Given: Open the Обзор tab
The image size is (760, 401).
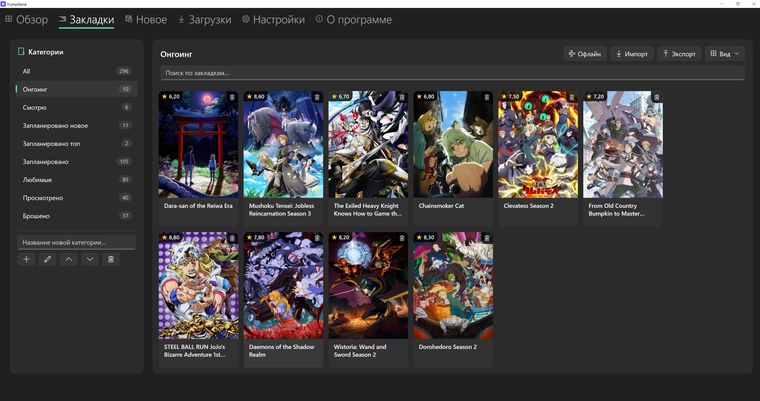Looking at the screenshot, I should (27, 20).
